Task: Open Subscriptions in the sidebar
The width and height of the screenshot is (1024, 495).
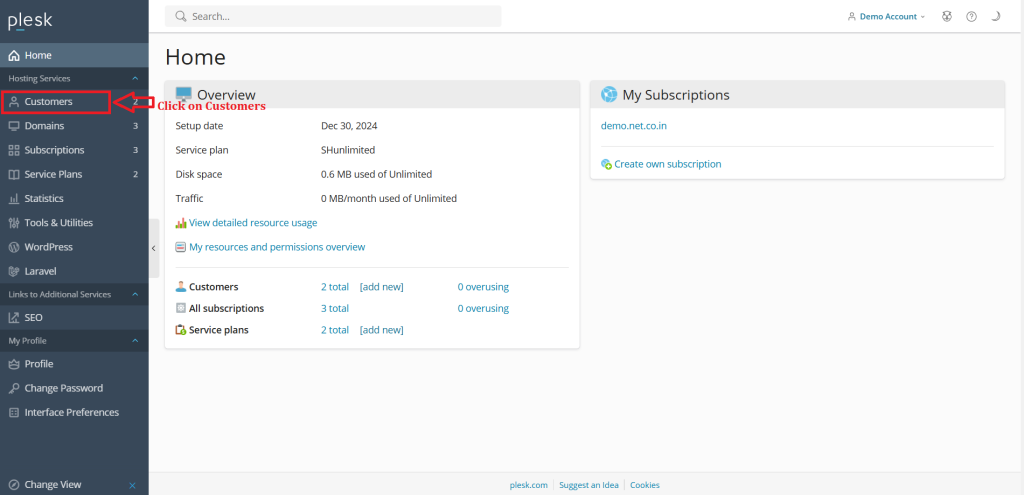Action: 74,150
